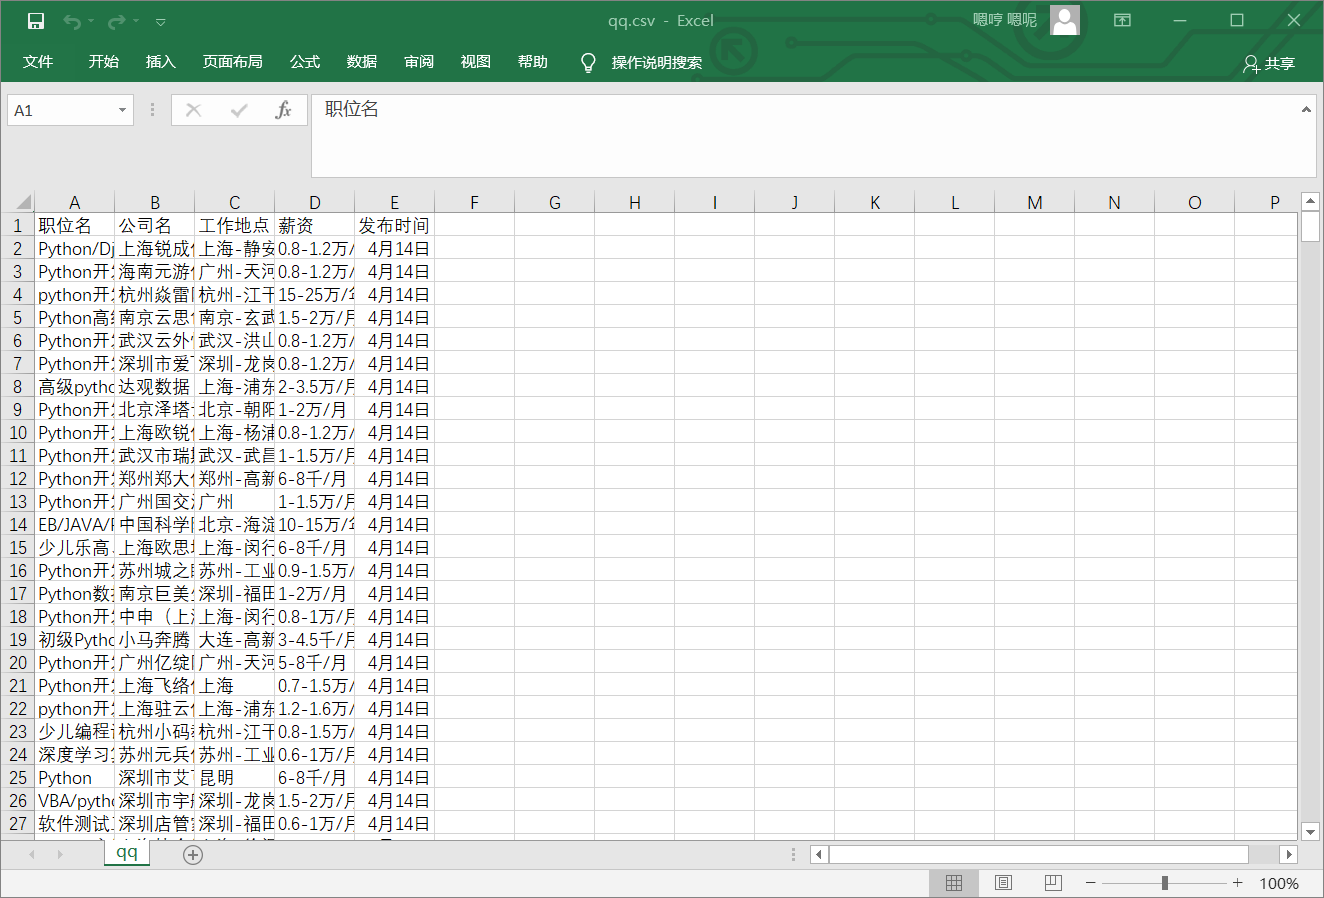Switch to the 开始 ribbon tab
The height and width of the screenshot is (898, 1324).
click(x=103, y=62)
